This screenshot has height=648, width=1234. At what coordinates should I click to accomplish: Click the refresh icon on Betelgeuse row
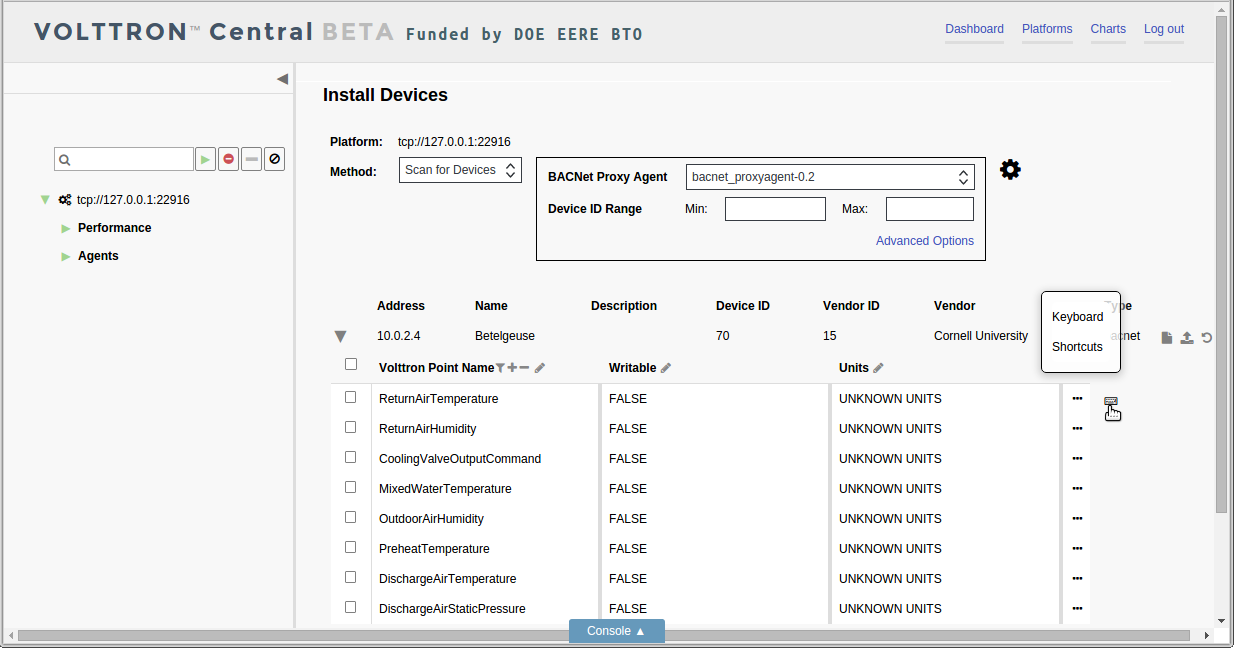[1207, 338]
